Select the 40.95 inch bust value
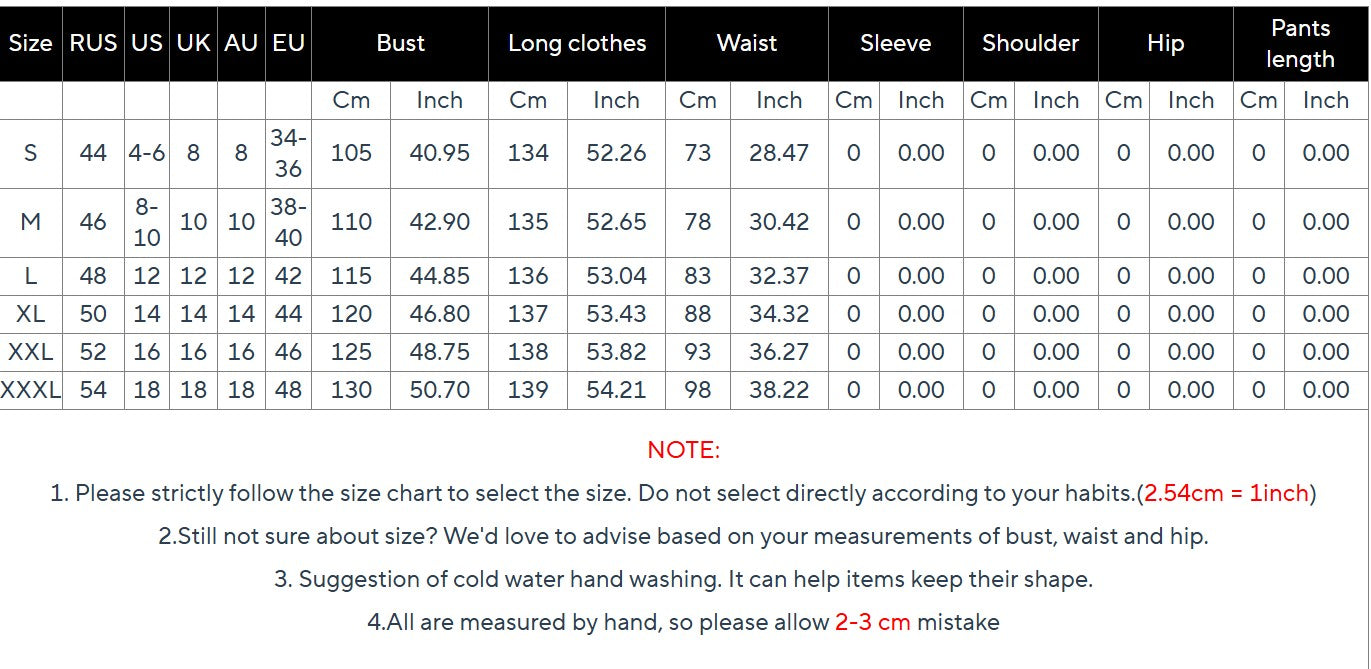The width and height of the screenshot is (1371, 669). point(439,153)
